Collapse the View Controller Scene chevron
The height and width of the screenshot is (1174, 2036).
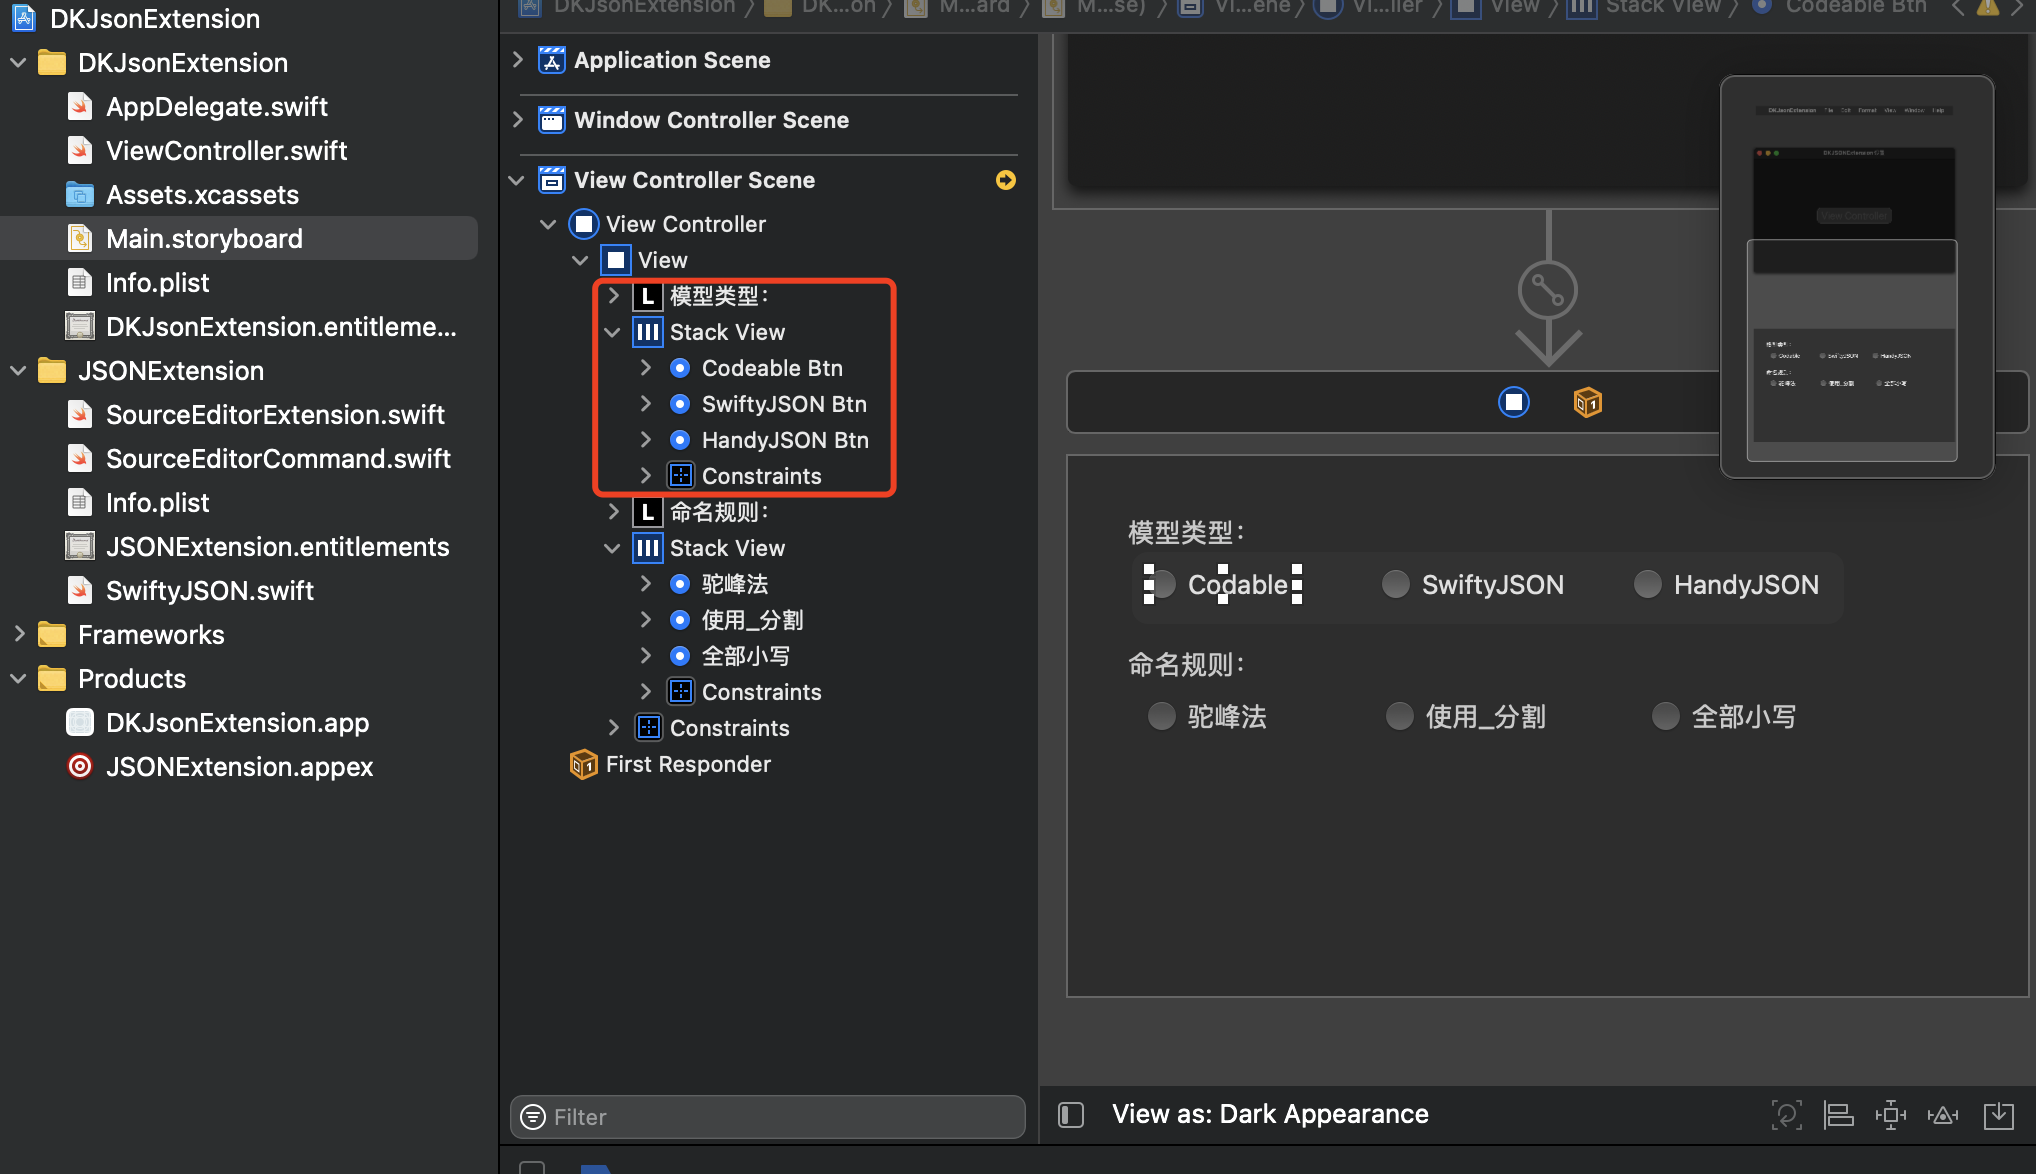click(517, 180)
